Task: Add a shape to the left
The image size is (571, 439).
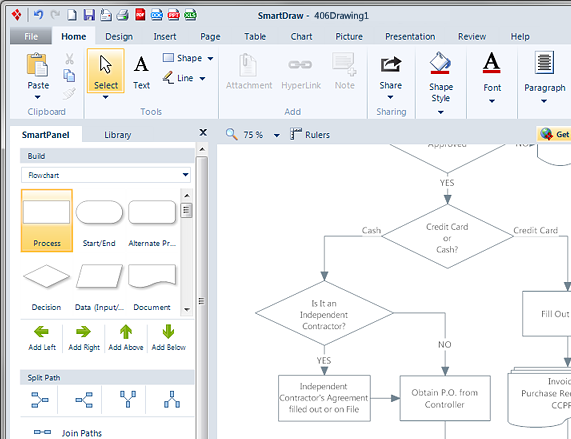Action: [42, 338]
